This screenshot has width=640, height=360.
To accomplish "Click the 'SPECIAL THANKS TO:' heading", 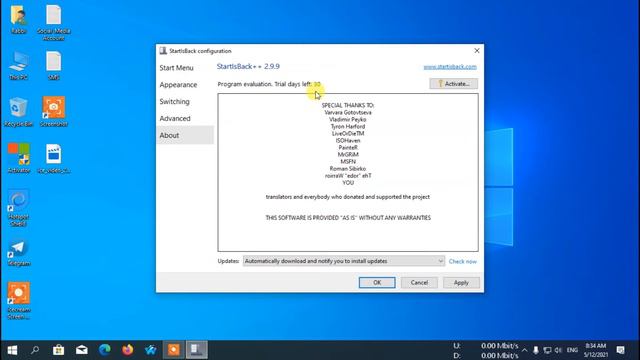I will tap(348, 105).
